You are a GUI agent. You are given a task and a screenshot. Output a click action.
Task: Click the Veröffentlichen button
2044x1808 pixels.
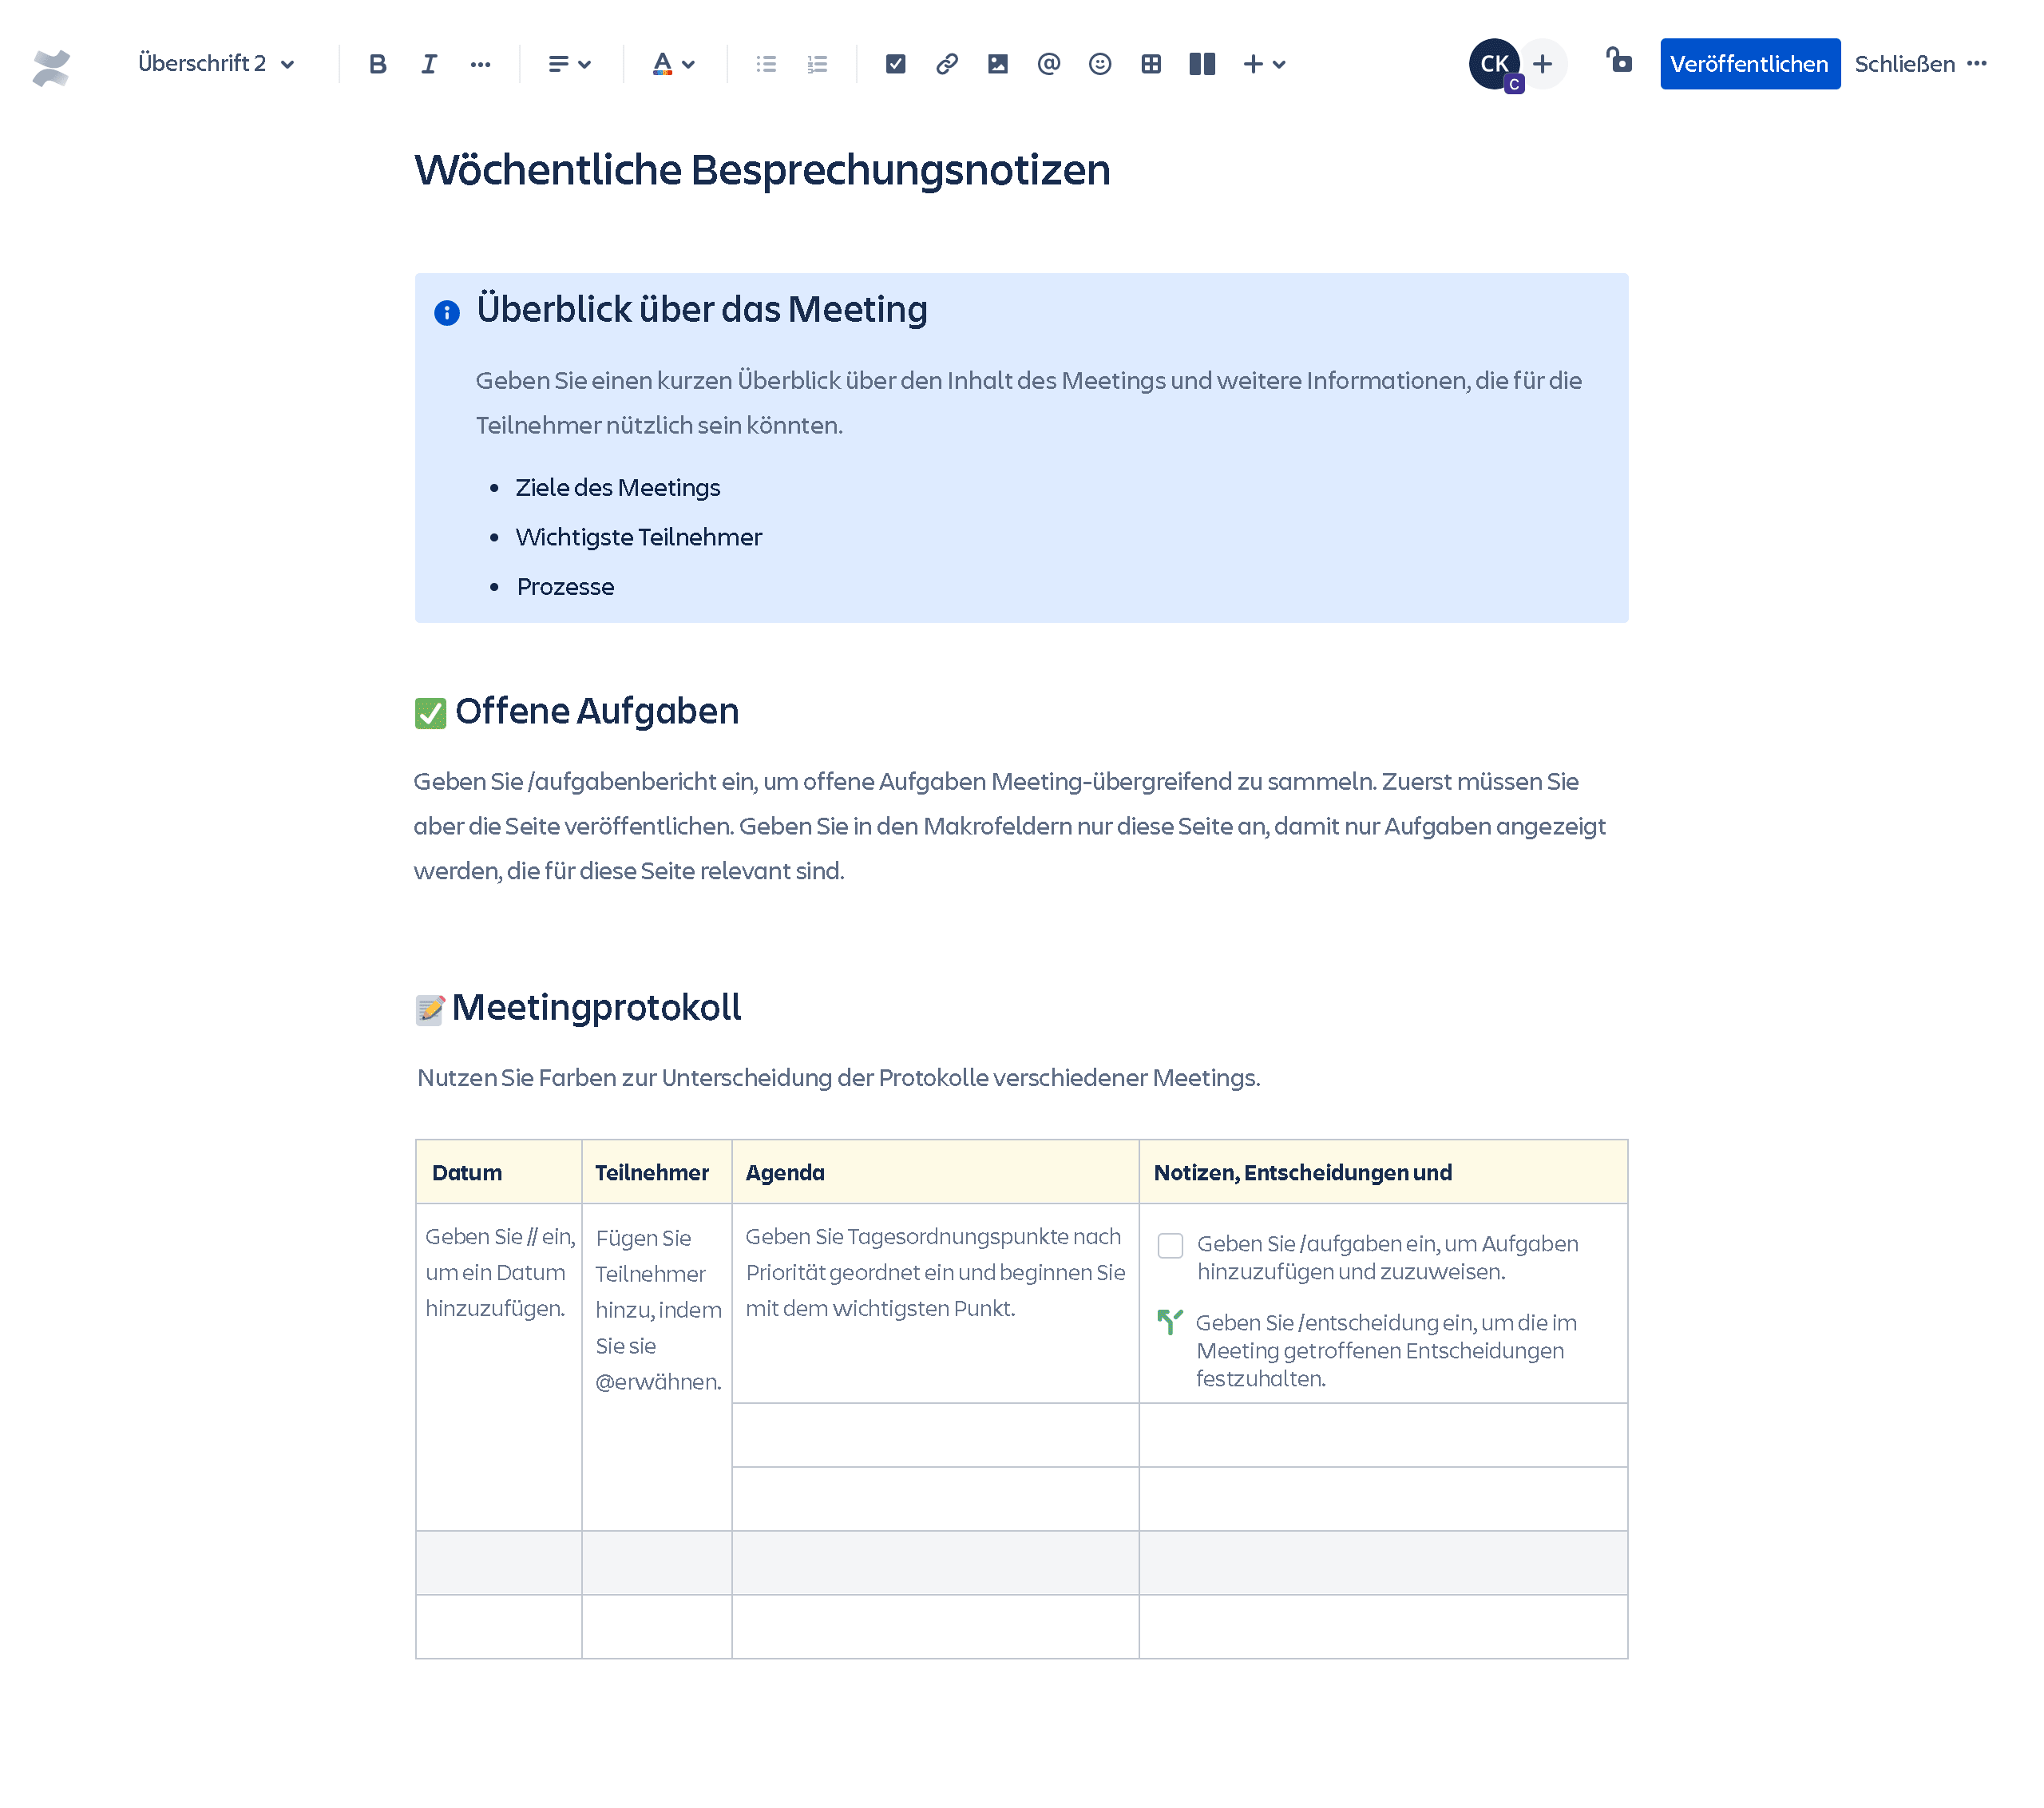[1749, 64]
